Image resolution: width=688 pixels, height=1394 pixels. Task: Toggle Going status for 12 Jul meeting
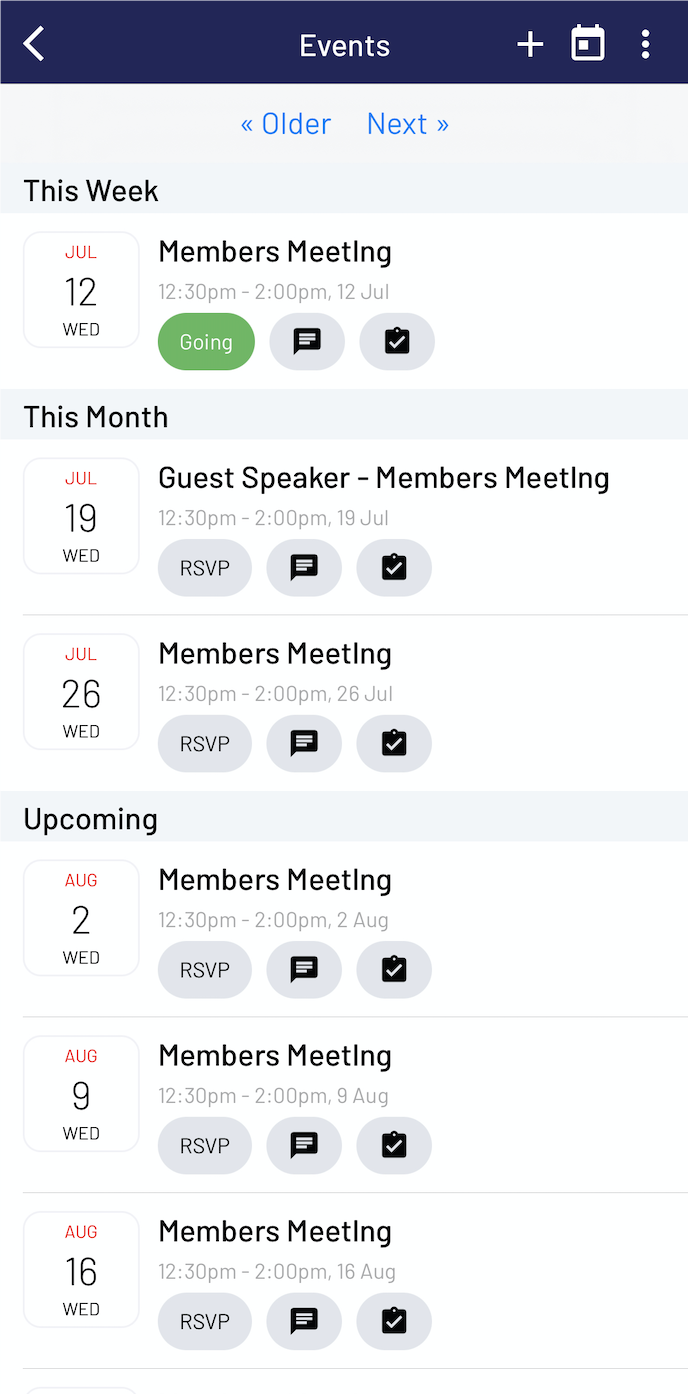pos(206,341)
